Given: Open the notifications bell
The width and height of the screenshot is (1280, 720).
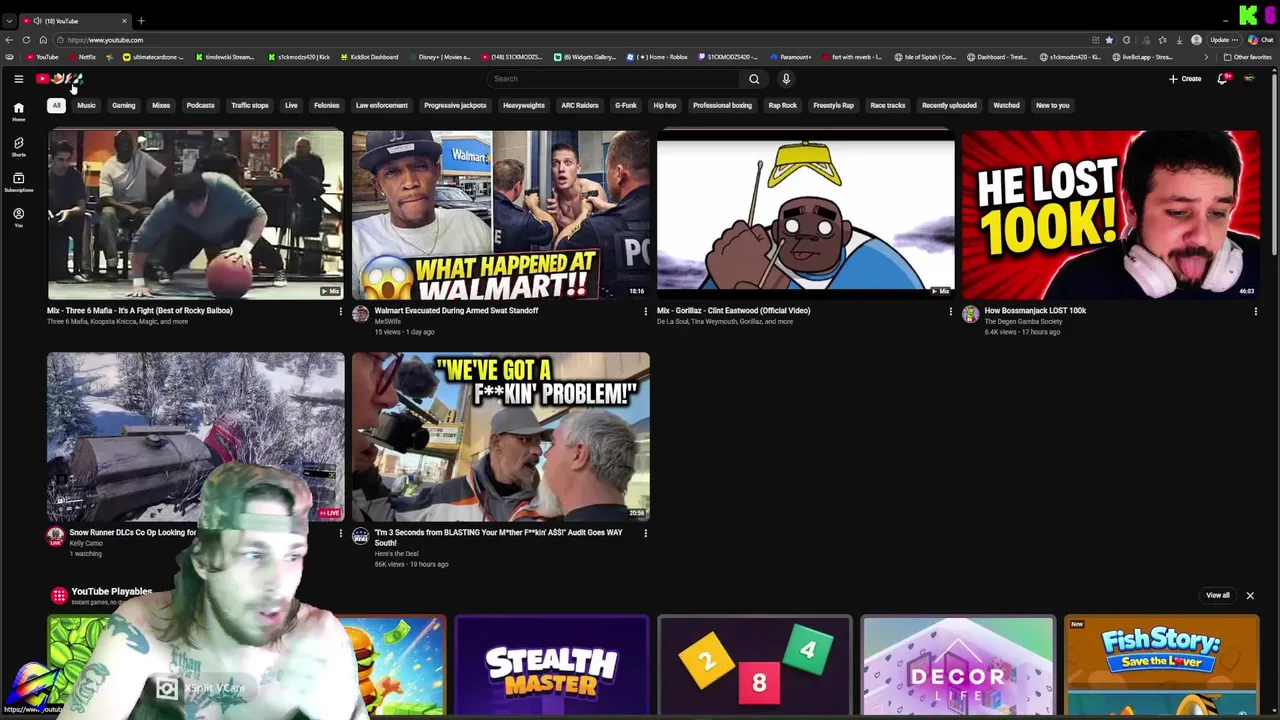Looking at the screenshot, I should pos(1222,79).
